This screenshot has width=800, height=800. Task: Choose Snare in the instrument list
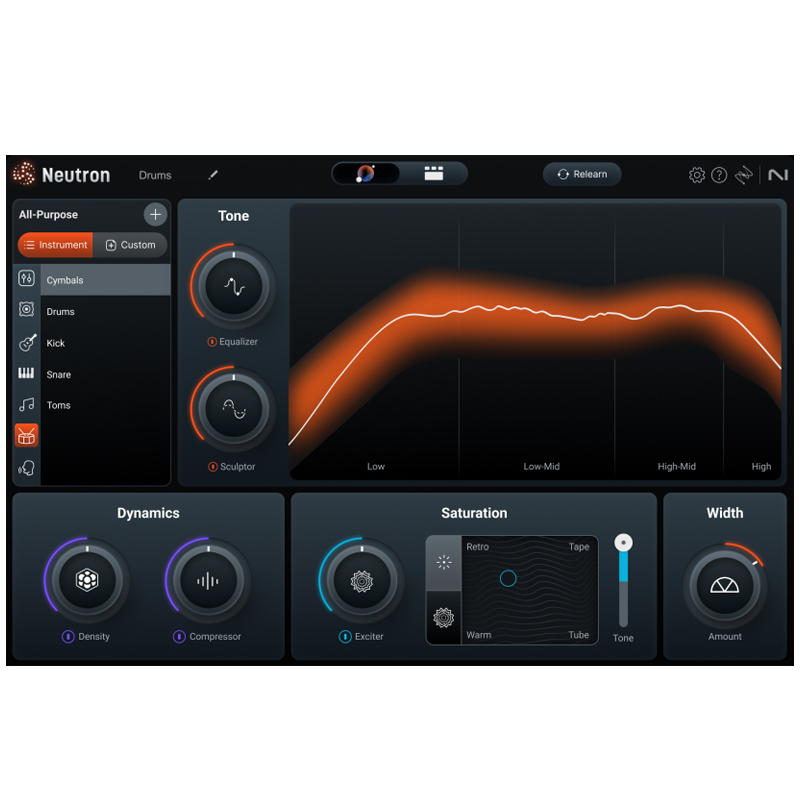point(105,374)
